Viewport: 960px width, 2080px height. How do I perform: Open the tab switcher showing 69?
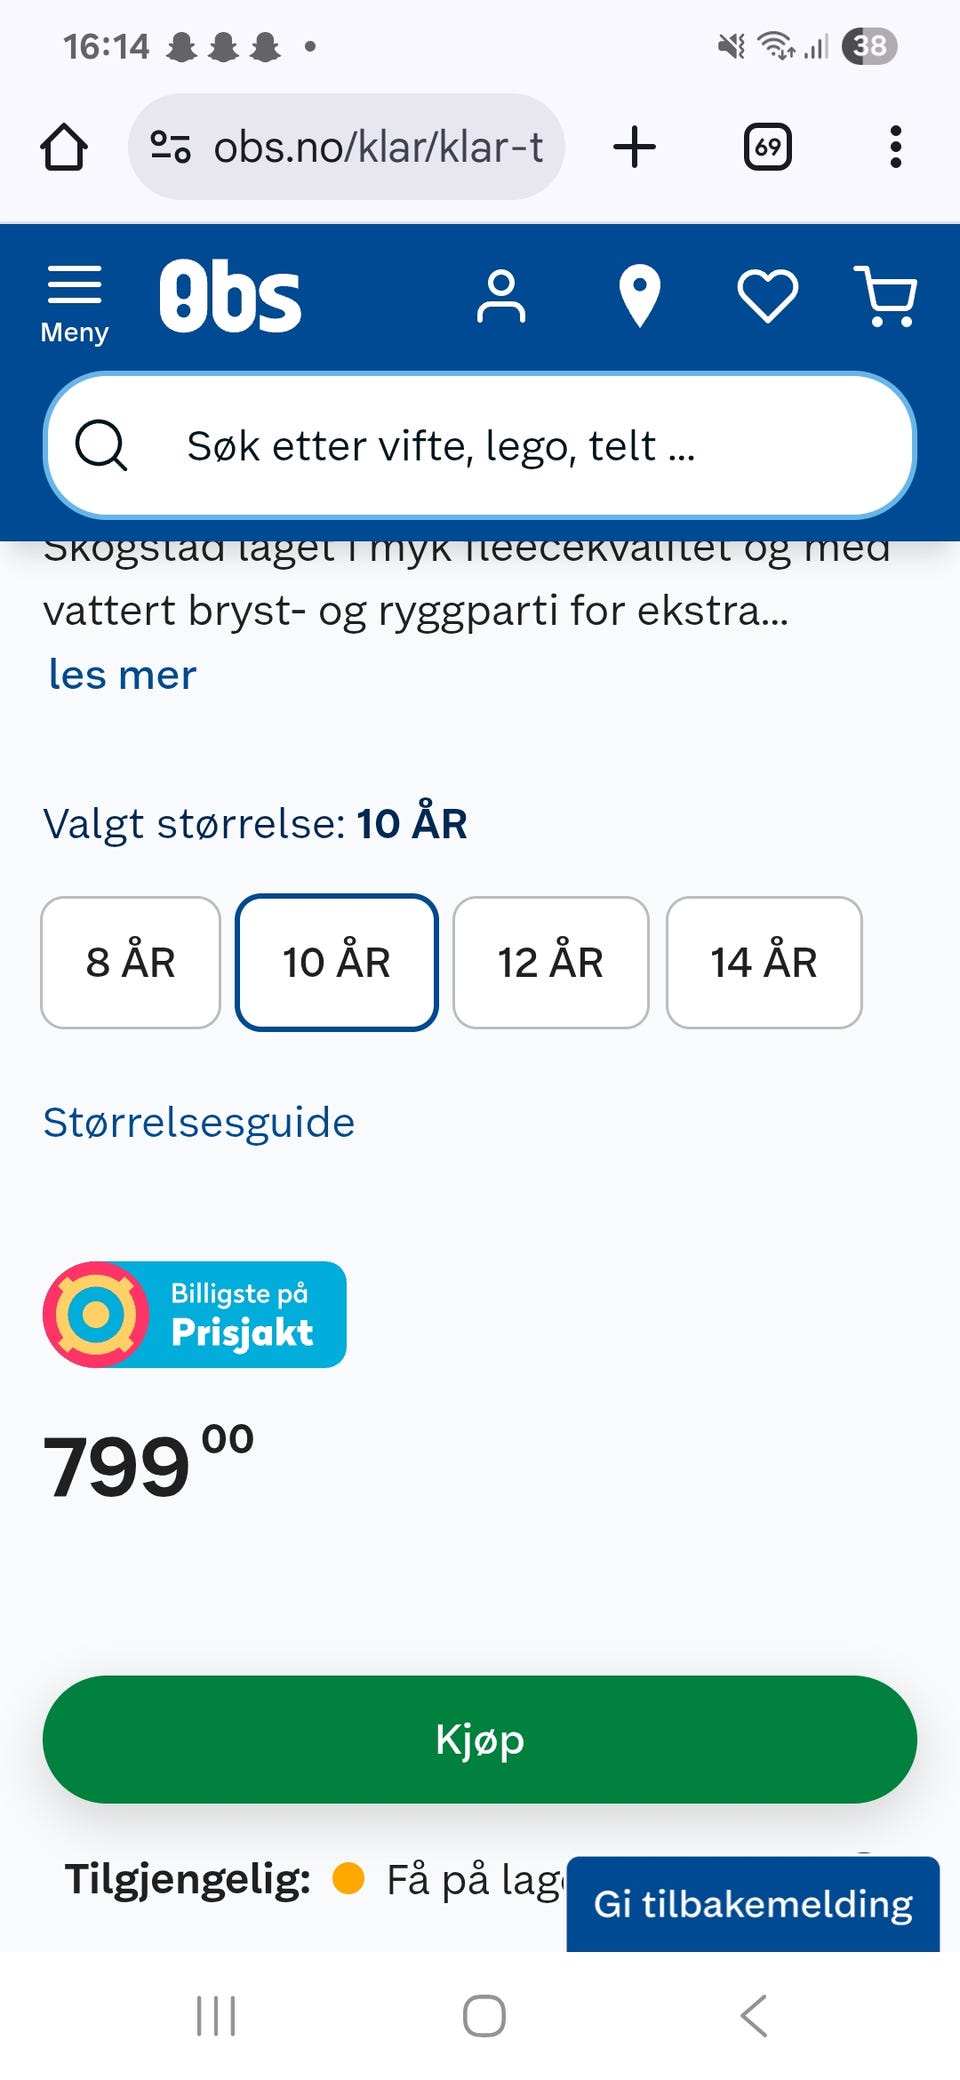coord(767,148)
